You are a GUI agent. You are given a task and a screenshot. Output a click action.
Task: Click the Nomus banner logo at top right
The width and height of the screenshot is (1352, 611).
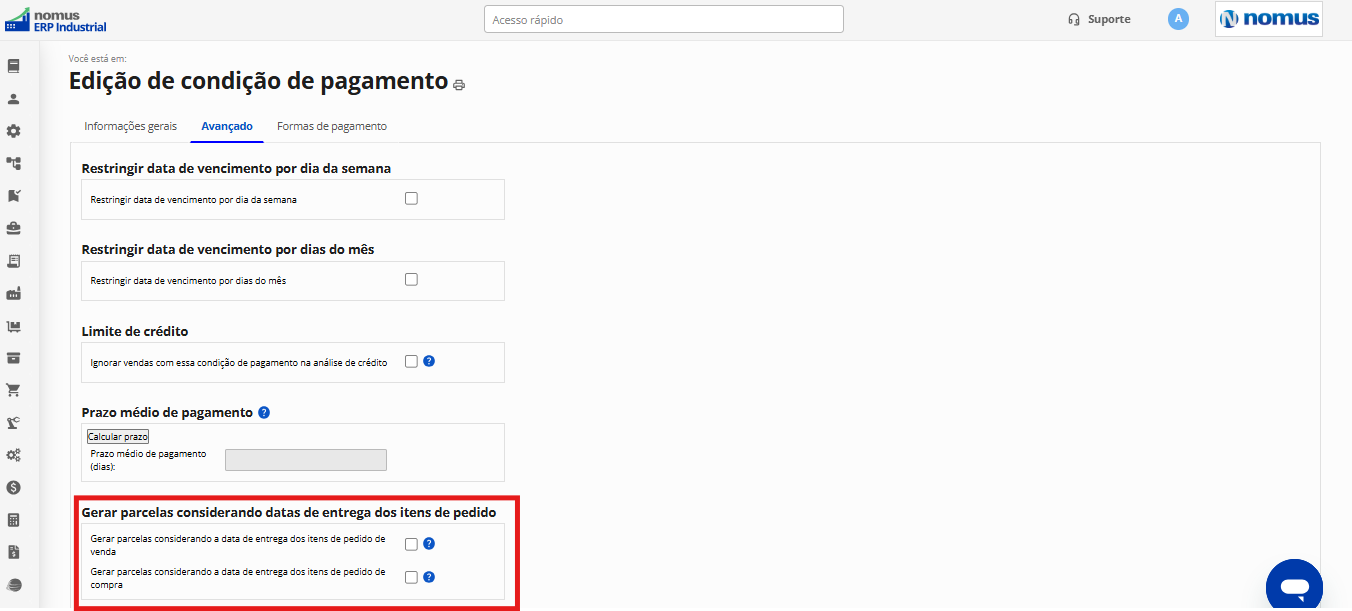(x=1269, y=19)
